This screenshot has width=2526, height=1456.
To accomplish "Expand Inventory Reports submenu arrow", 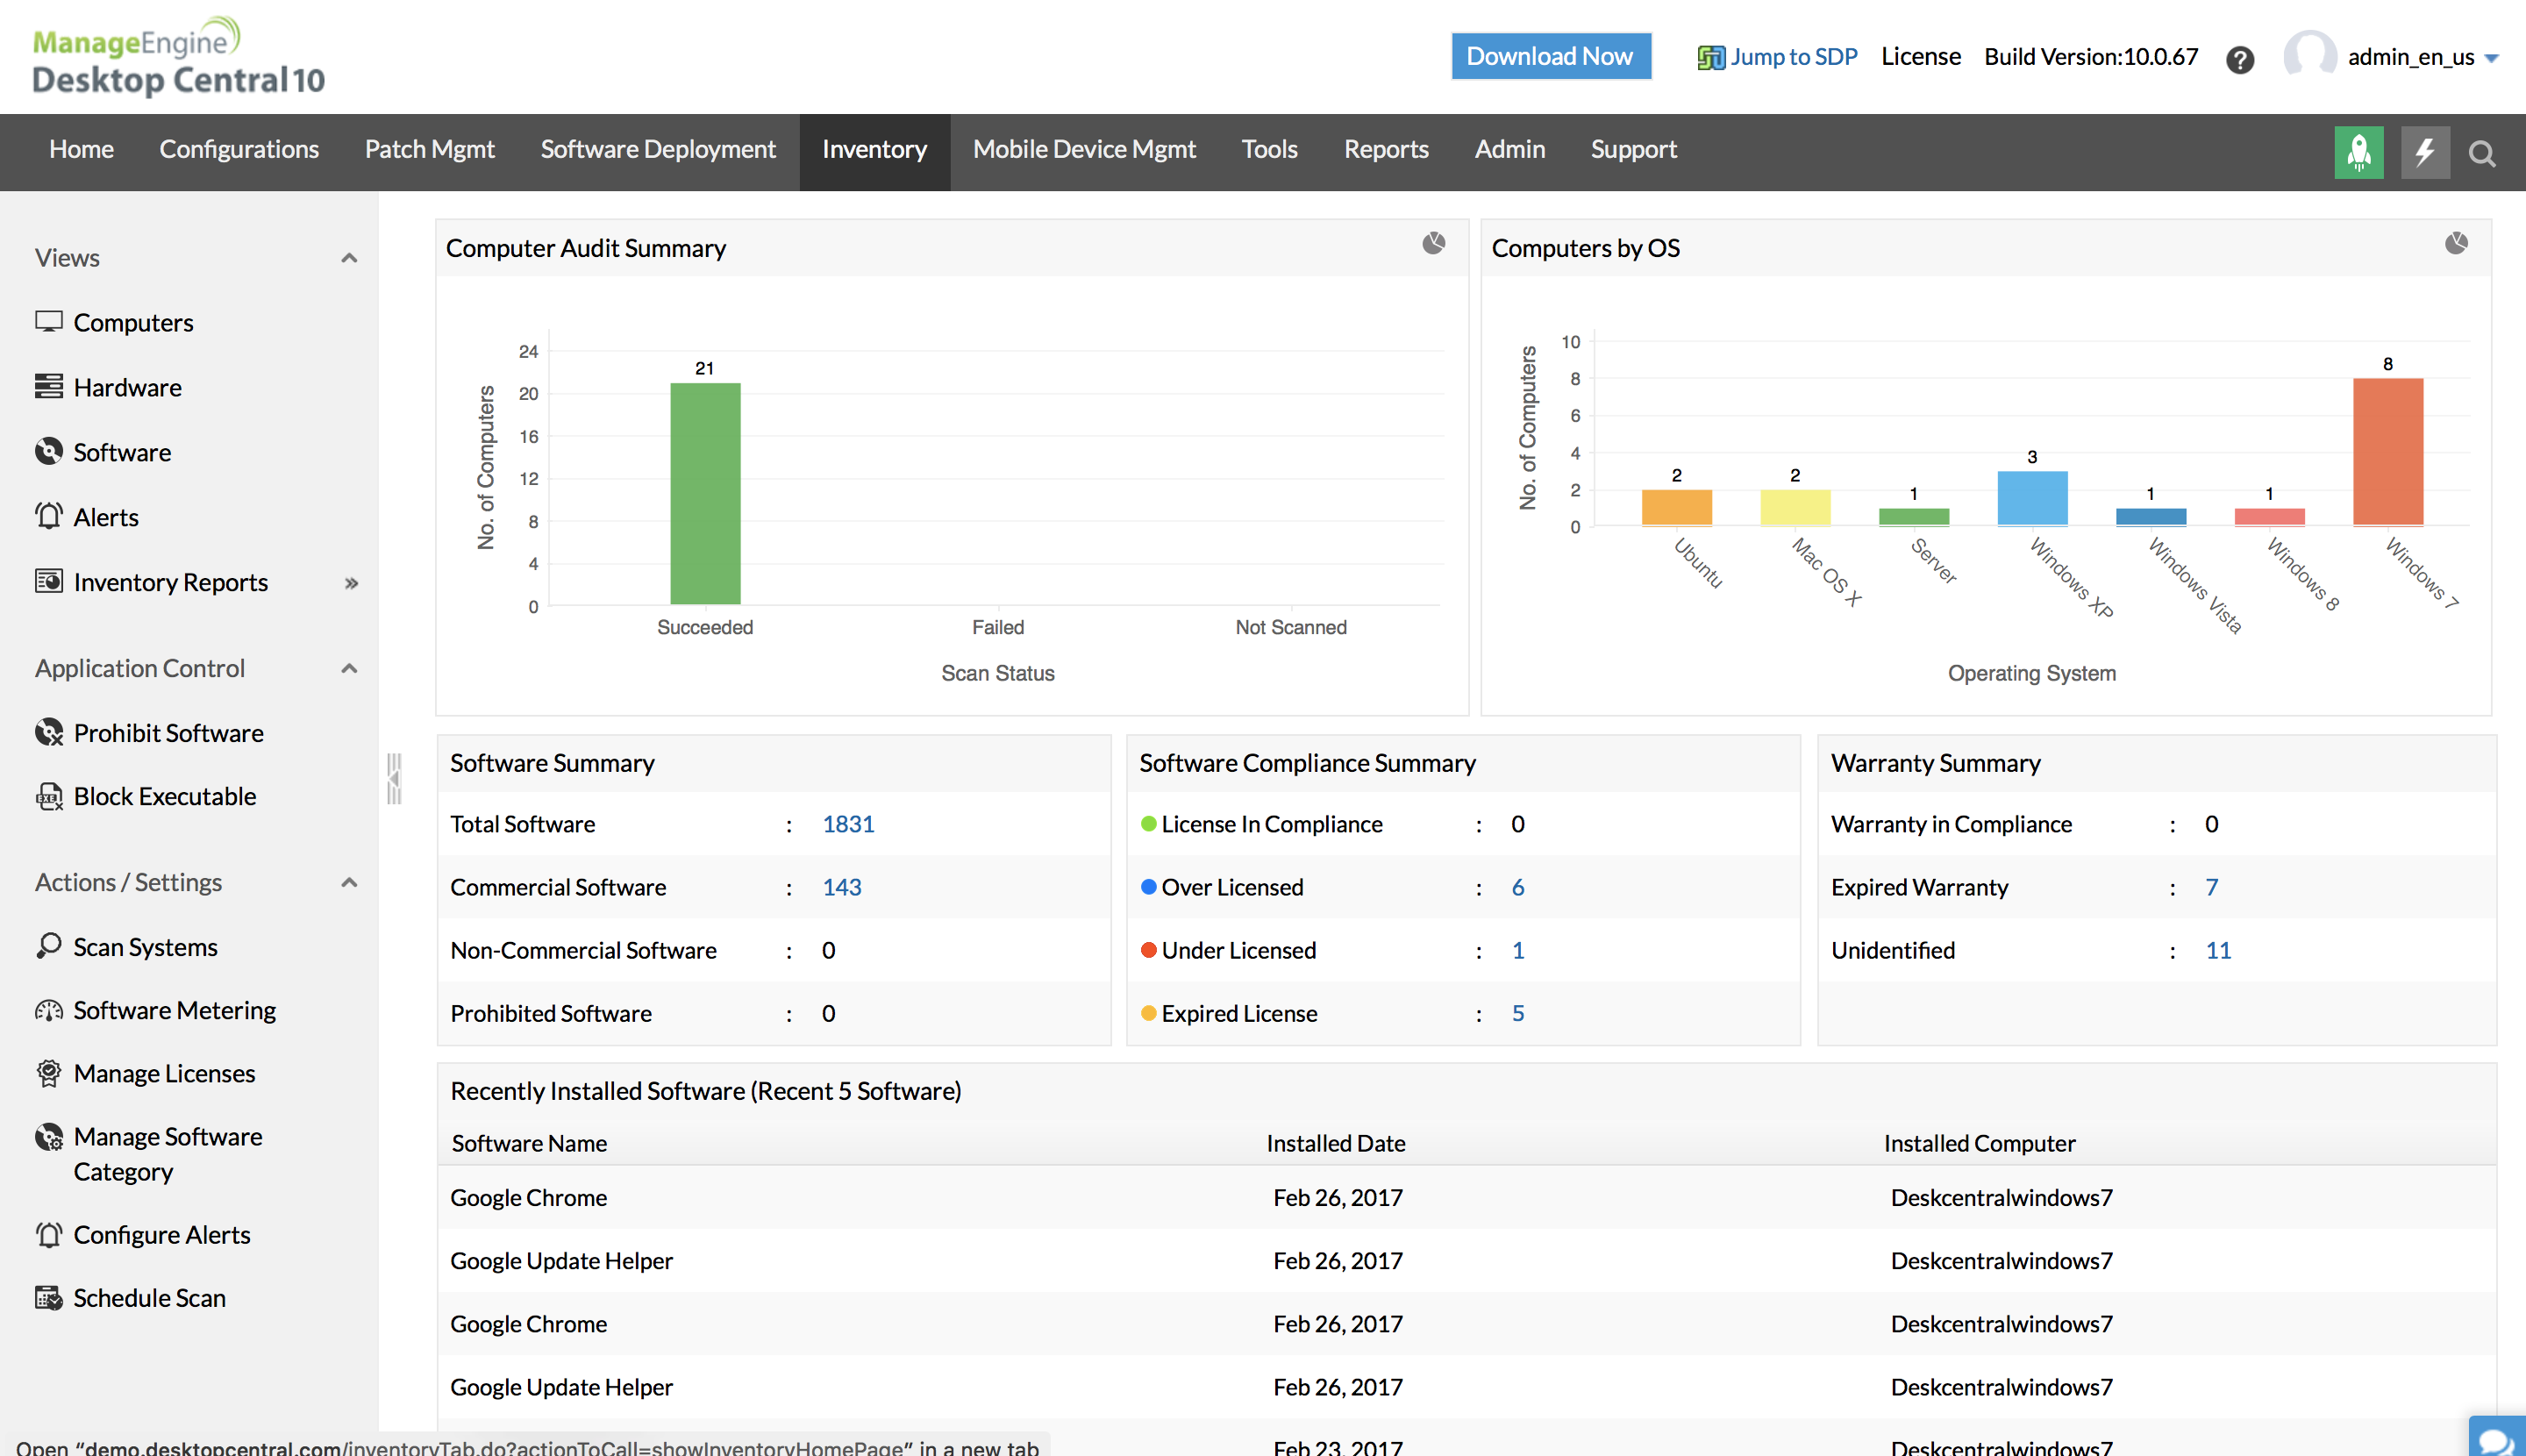I will click(x=351, y=583).
